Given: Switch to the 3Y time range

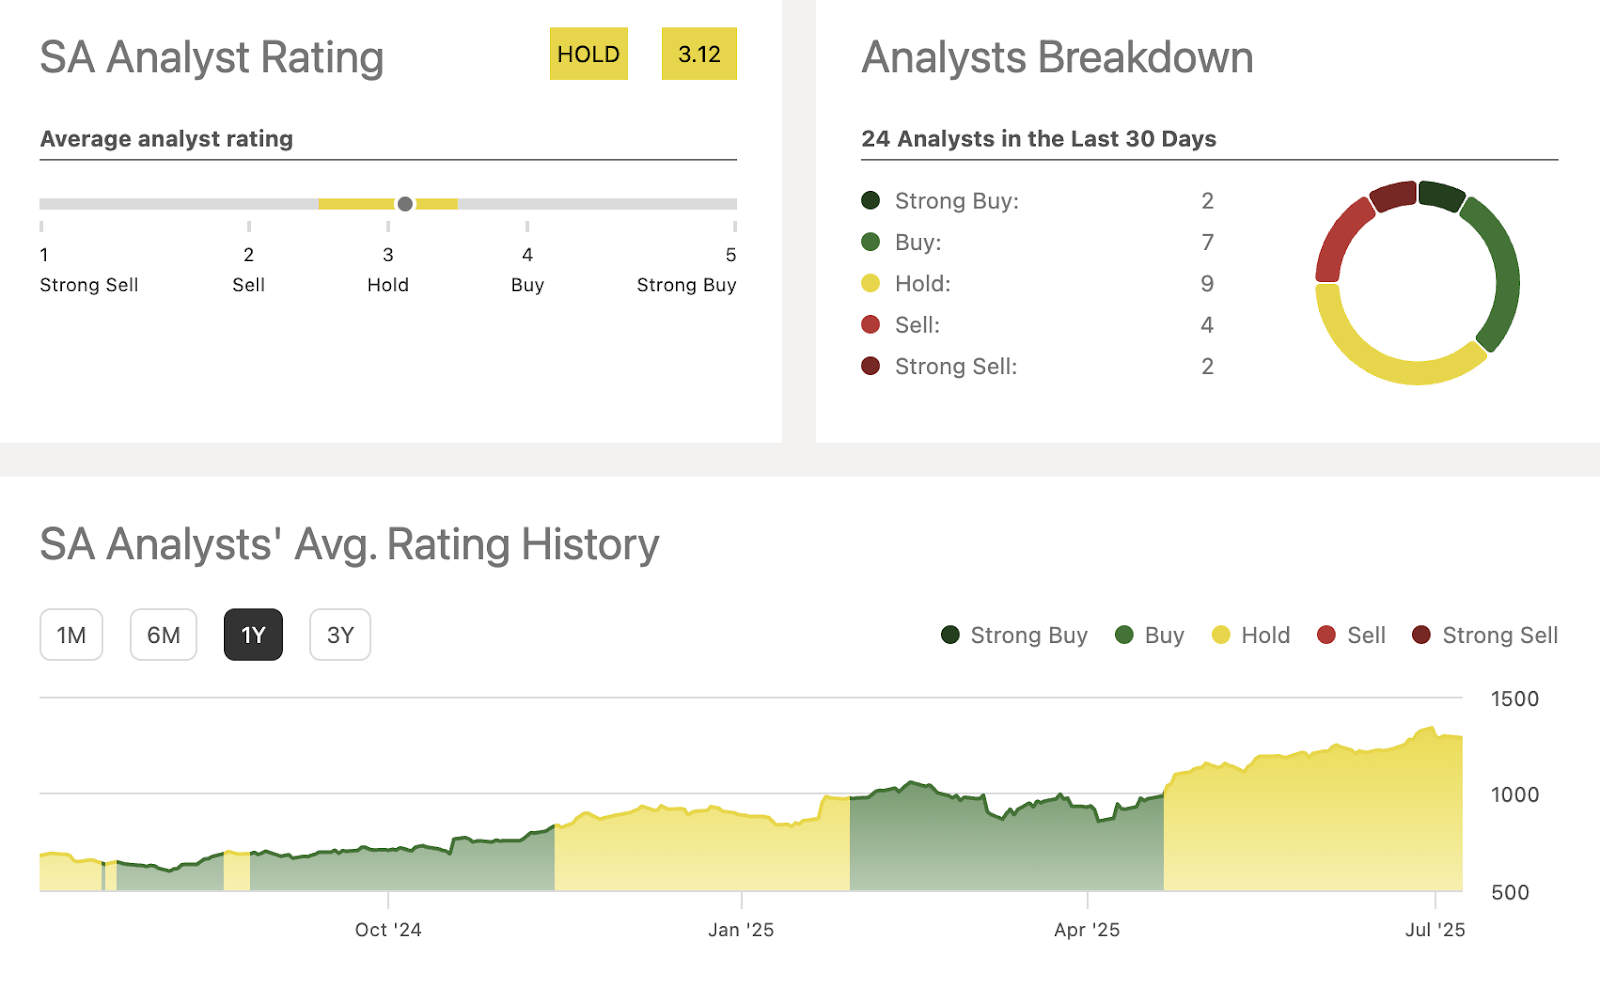Looking at the screenshot, I should (x=340, y=634).
